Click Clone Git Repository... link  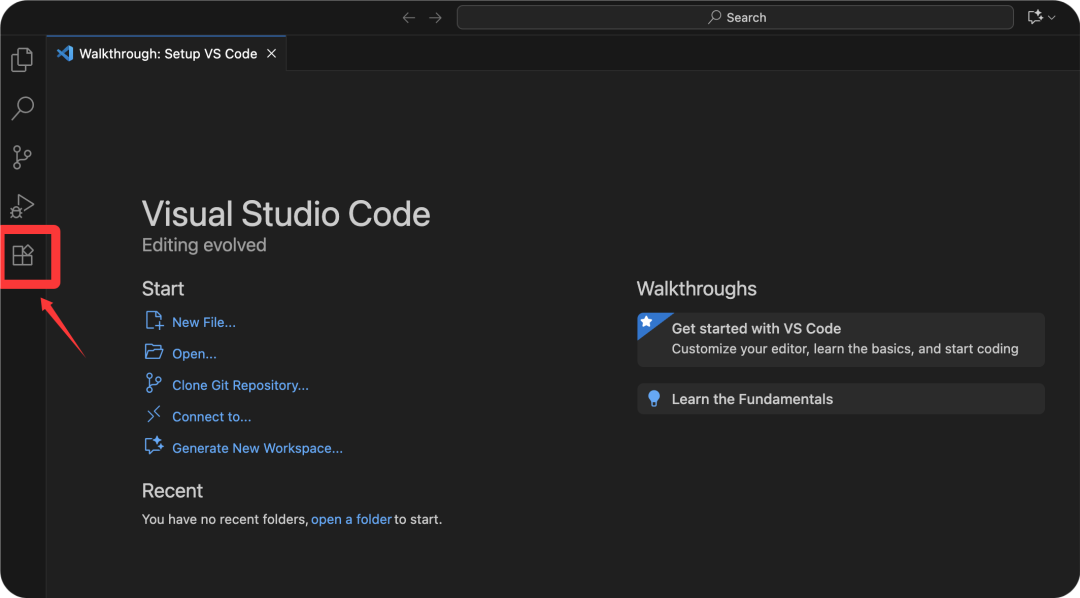240,386
